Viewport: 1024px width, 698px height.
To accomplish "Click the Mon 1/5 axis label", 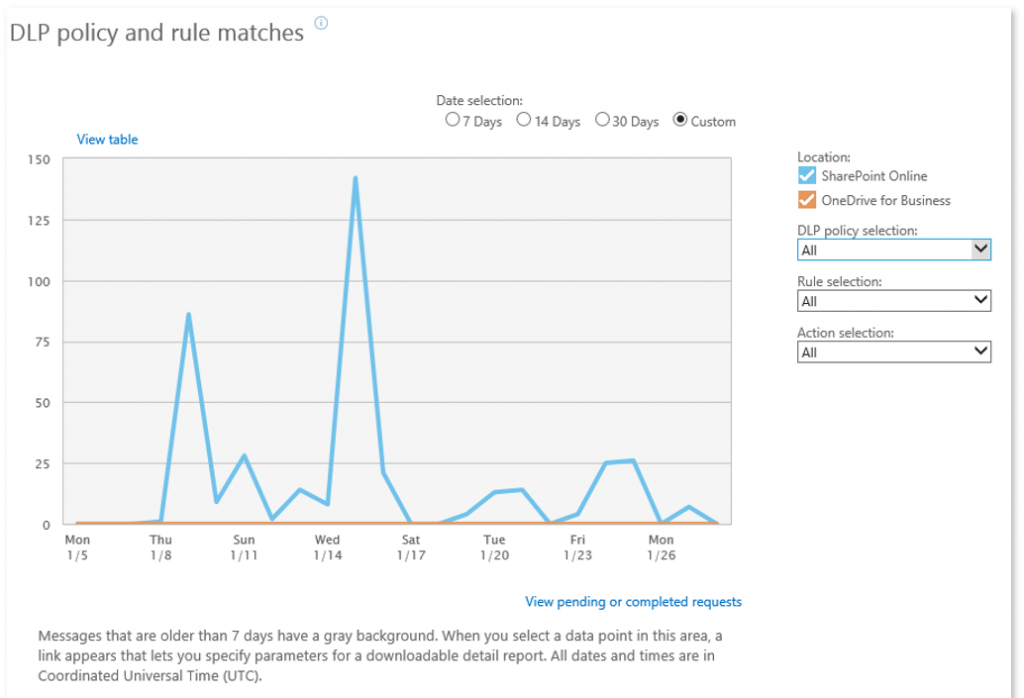I will pos(77,547).
